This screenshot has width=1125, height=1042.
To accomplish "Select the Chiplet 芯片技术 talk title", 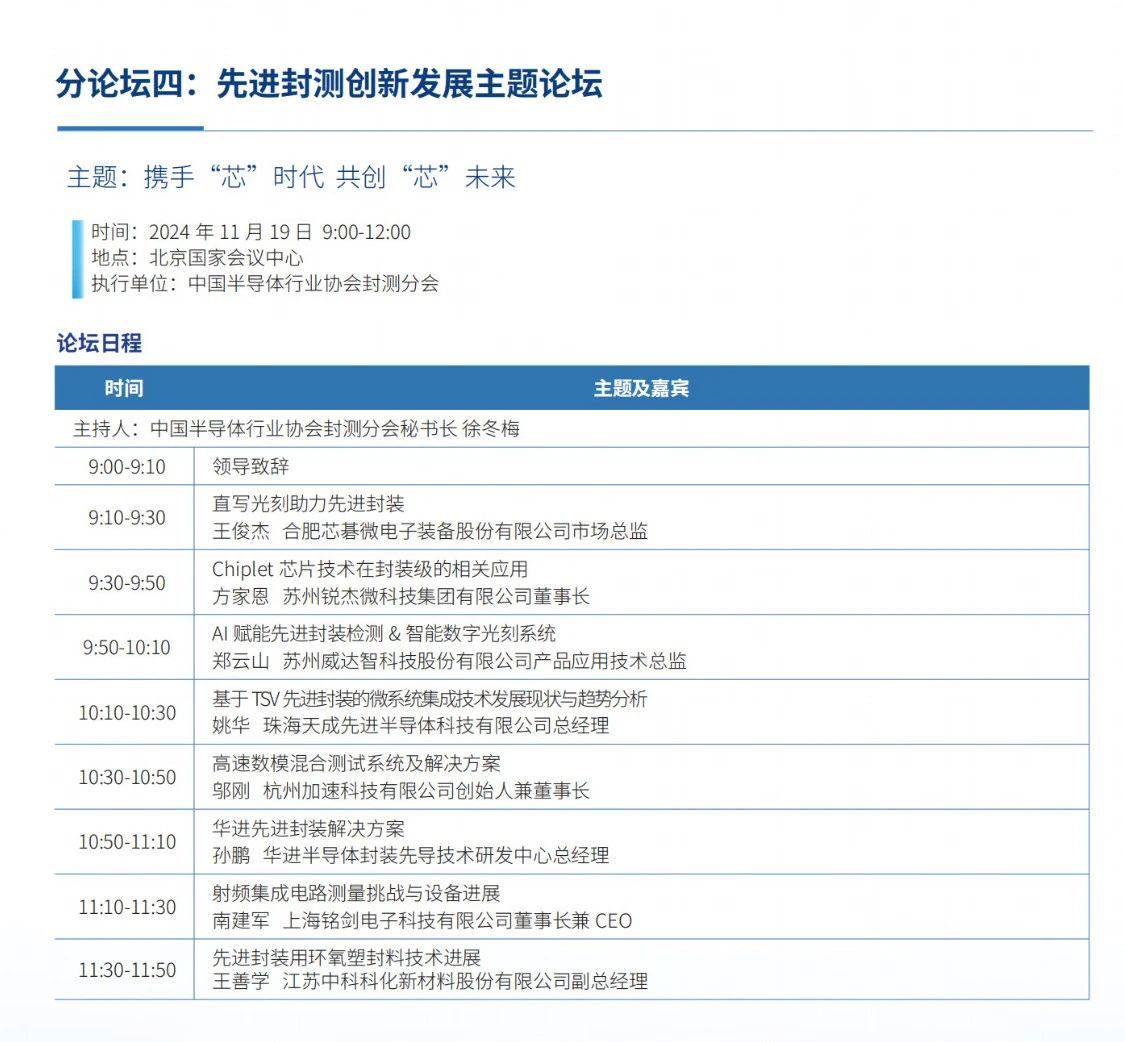I will [x=369, y=569].
